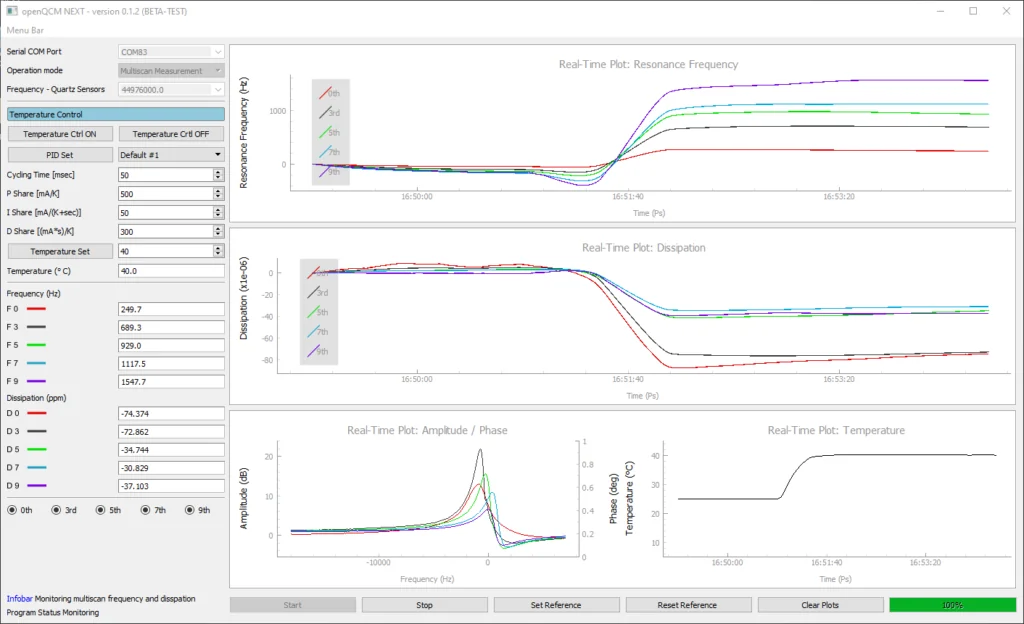Click the Temperature Set button
This screenshot has height=624, width=1024.
coord(60,251)
